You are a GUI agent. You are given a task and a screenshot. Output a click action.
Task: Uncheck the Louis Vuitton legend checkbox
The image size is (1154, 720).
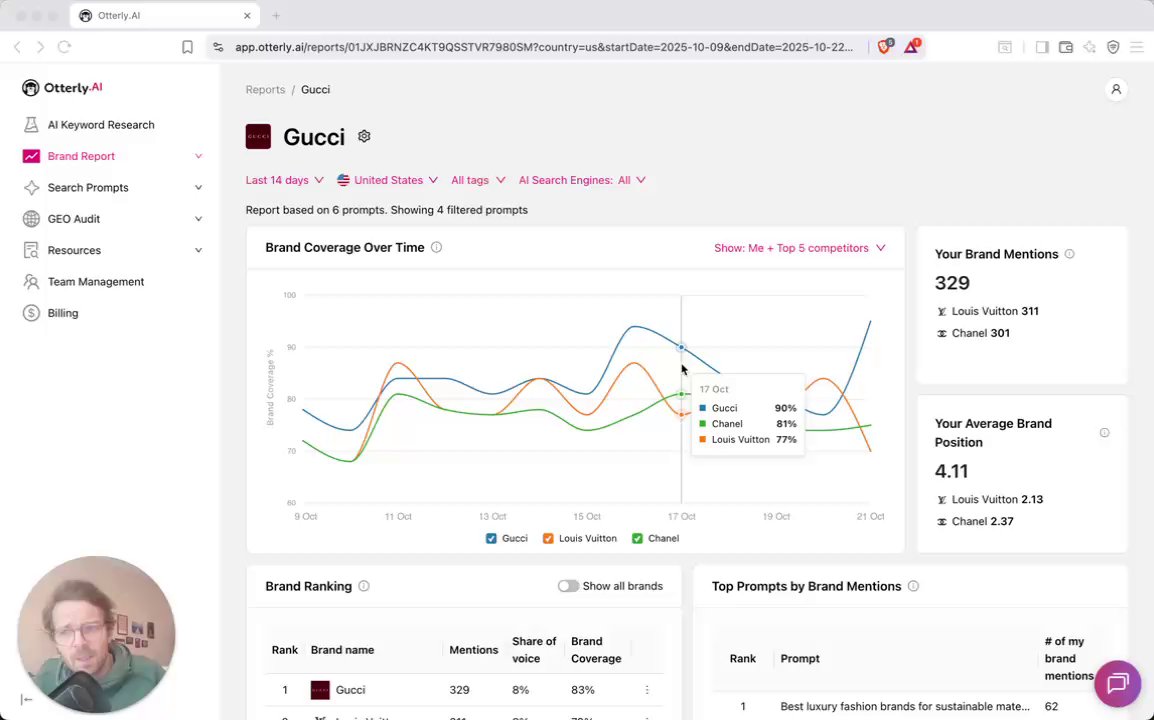pos(548,538)
